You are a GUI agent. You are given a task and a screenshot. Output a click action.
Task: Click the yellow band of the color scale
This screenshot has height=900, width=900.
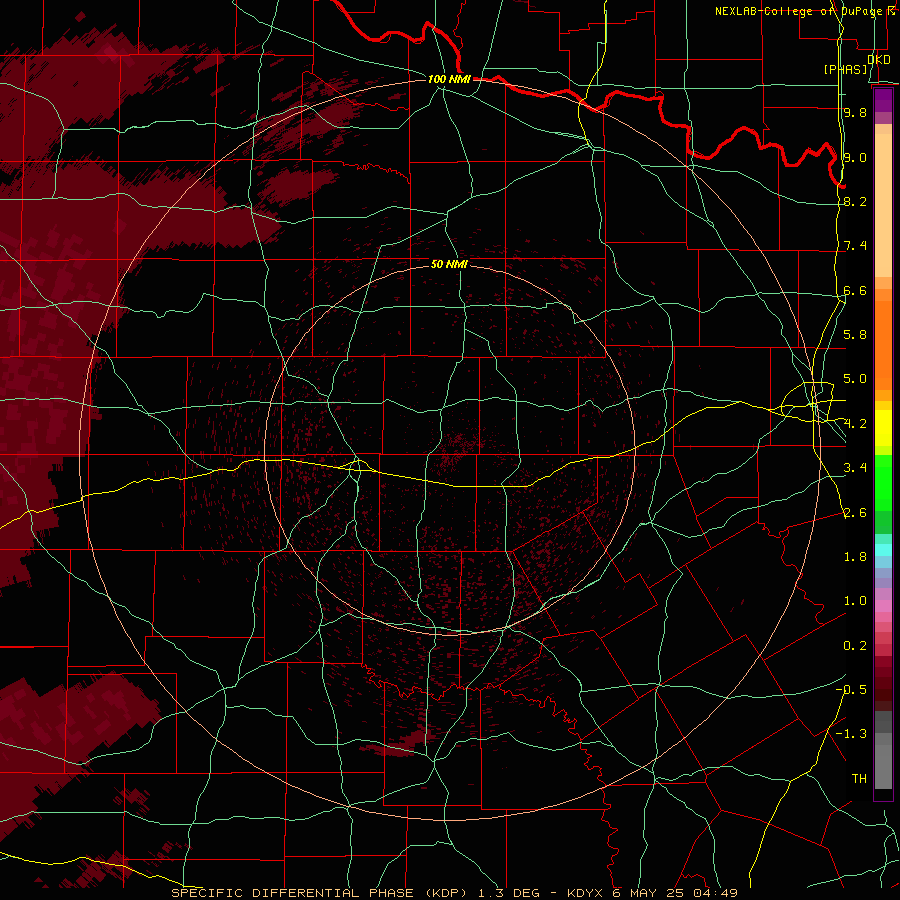click(883, 428)
